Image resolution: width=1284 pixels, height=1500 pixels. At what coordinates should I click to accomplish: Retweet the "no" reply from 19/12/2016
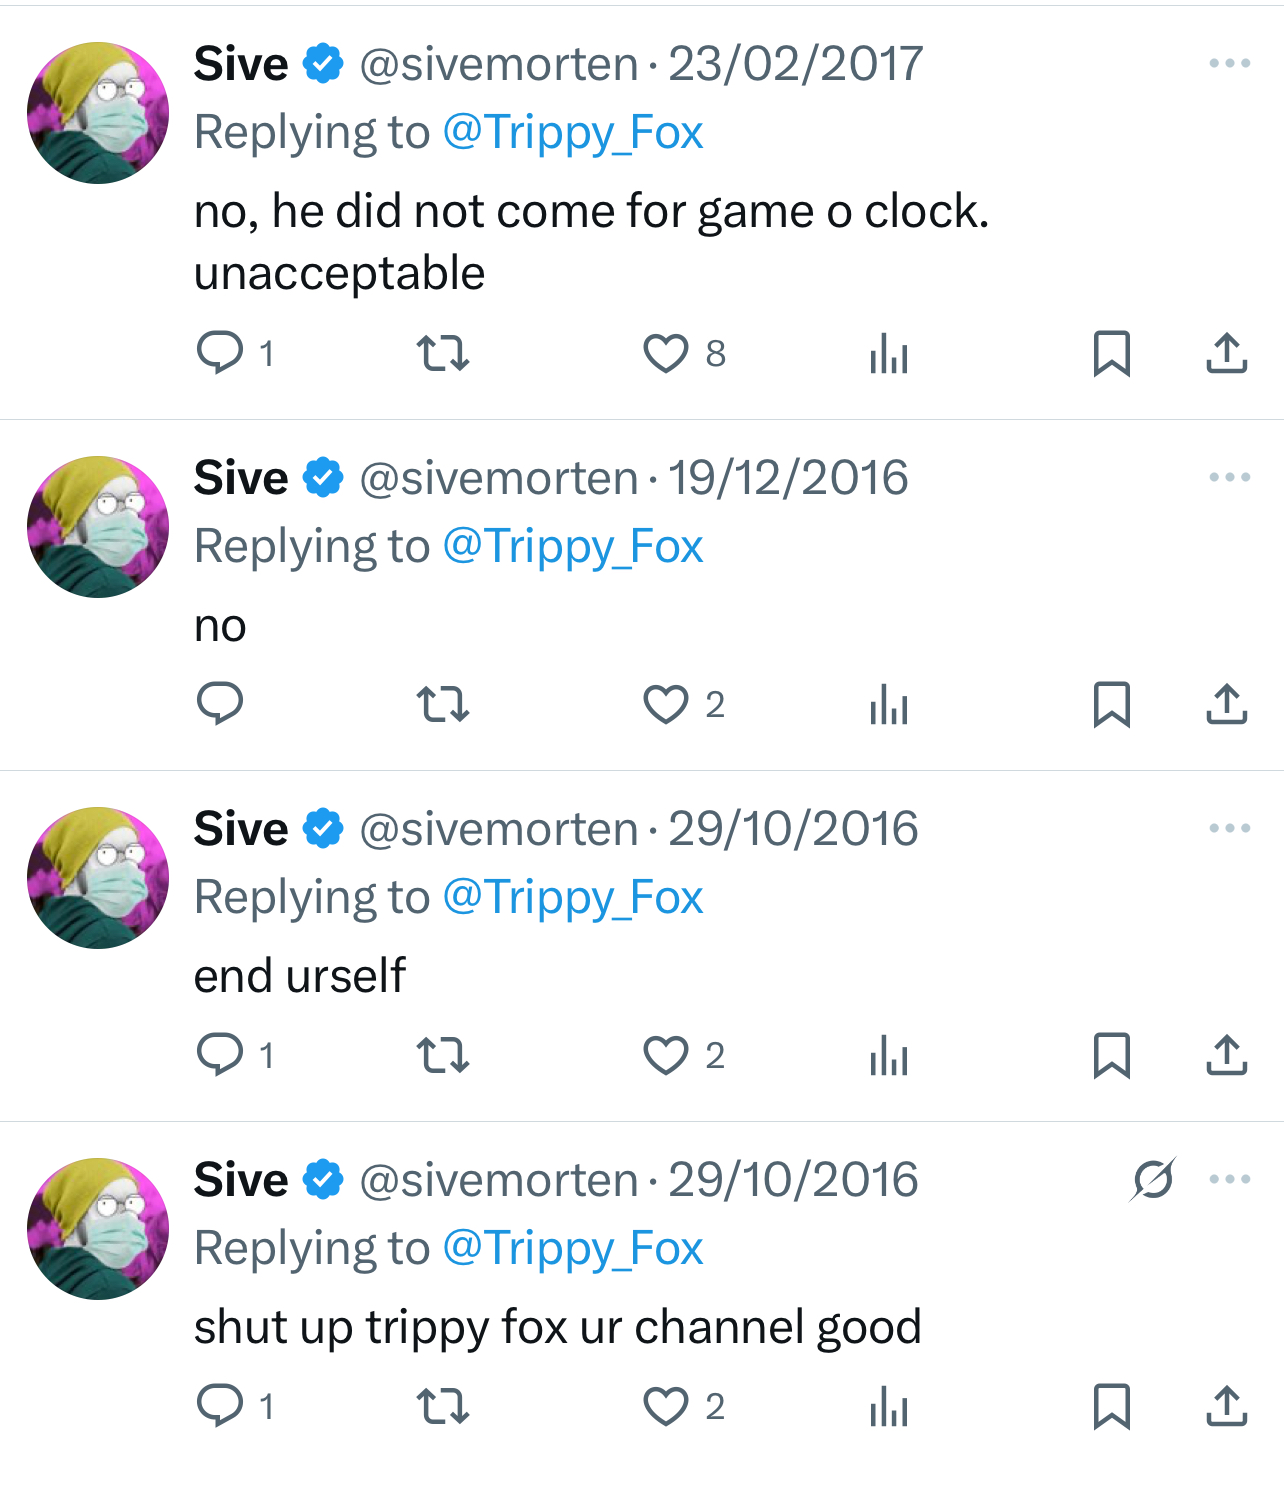442,705
